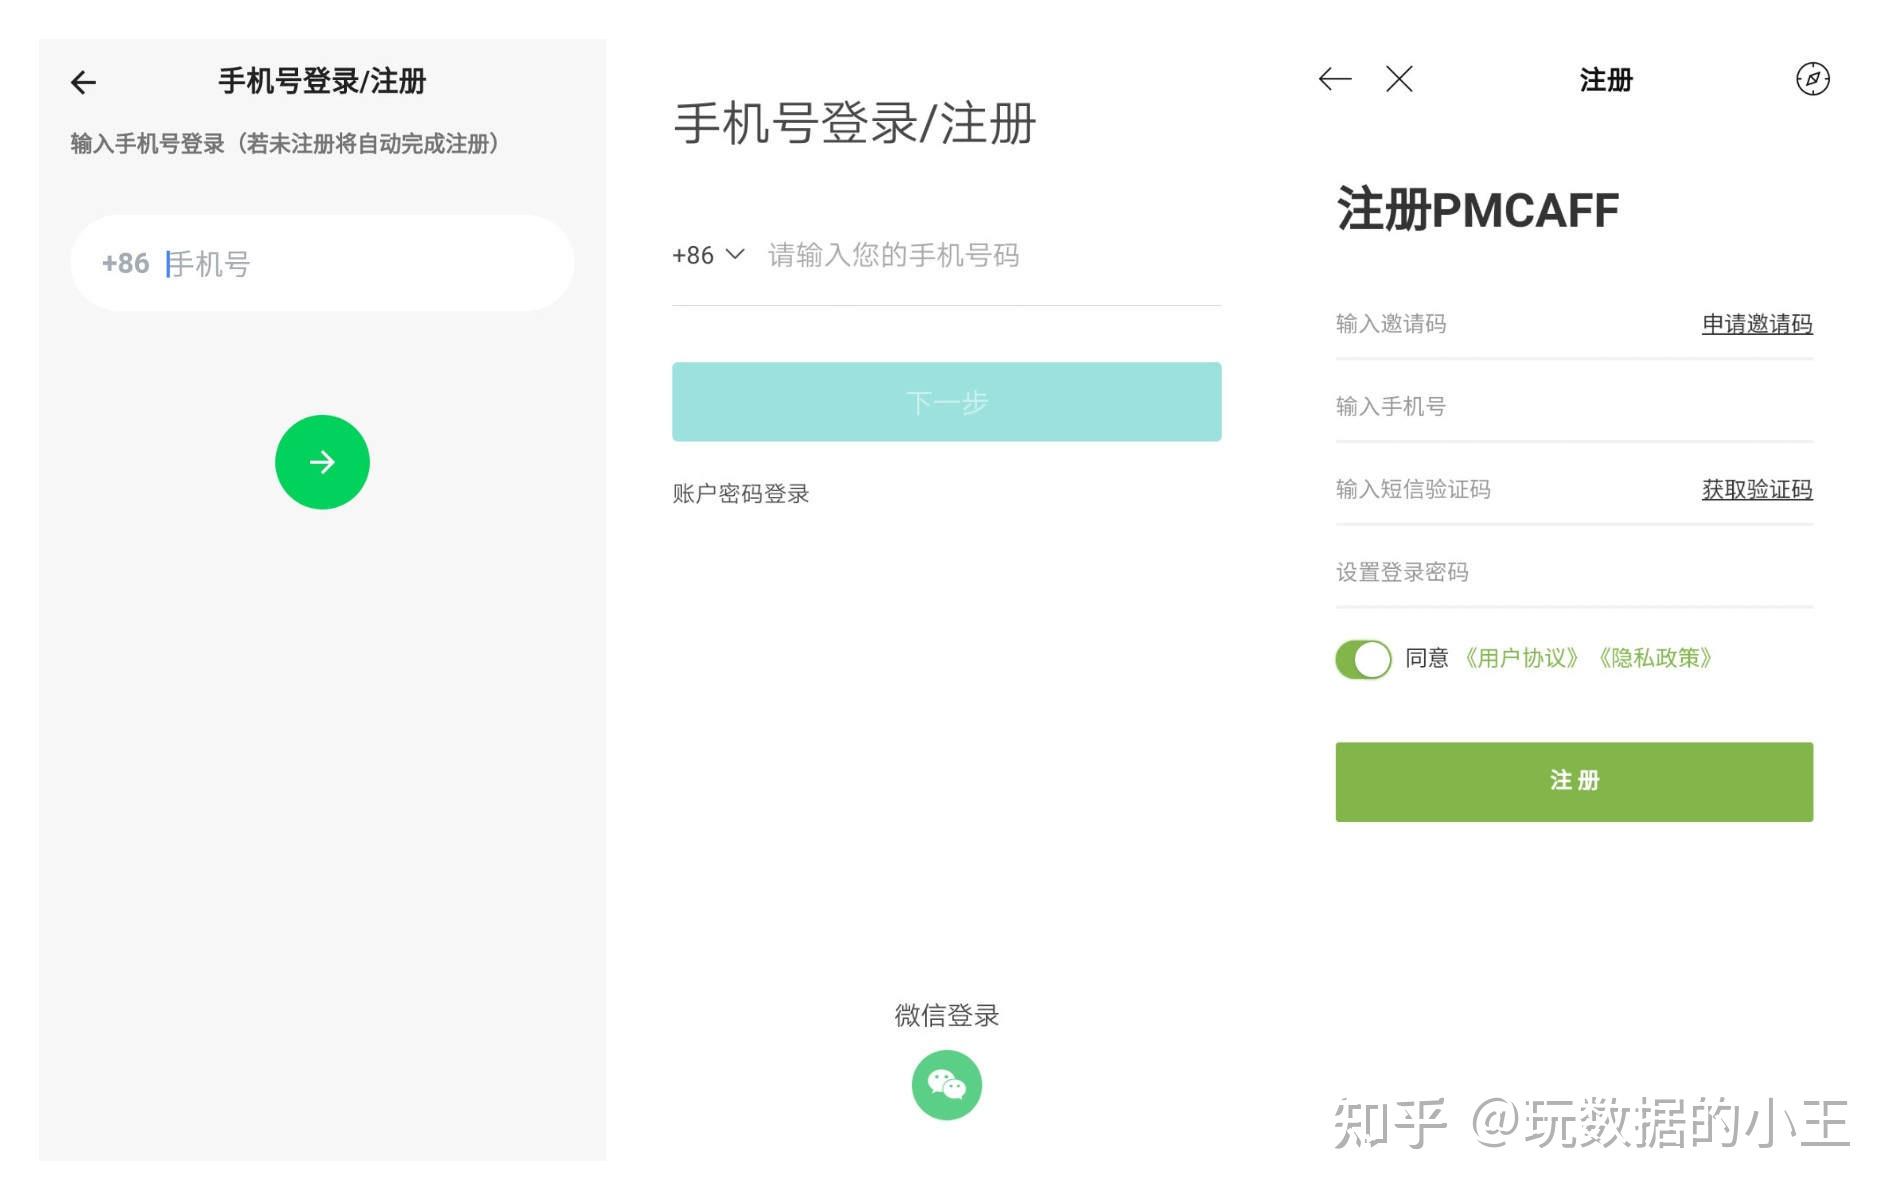
Task: Open the 《隐私政策》 link
Action: (1655, 658)
